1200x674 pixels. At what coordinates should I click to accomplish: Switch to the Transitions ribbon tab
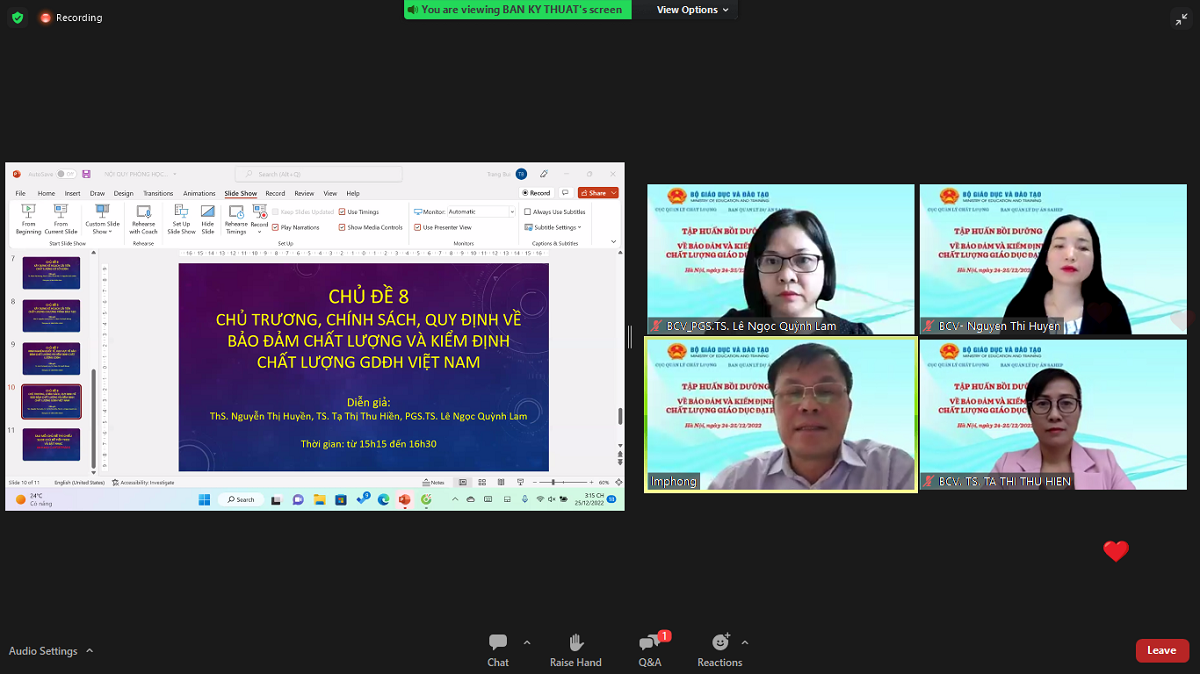157,193
